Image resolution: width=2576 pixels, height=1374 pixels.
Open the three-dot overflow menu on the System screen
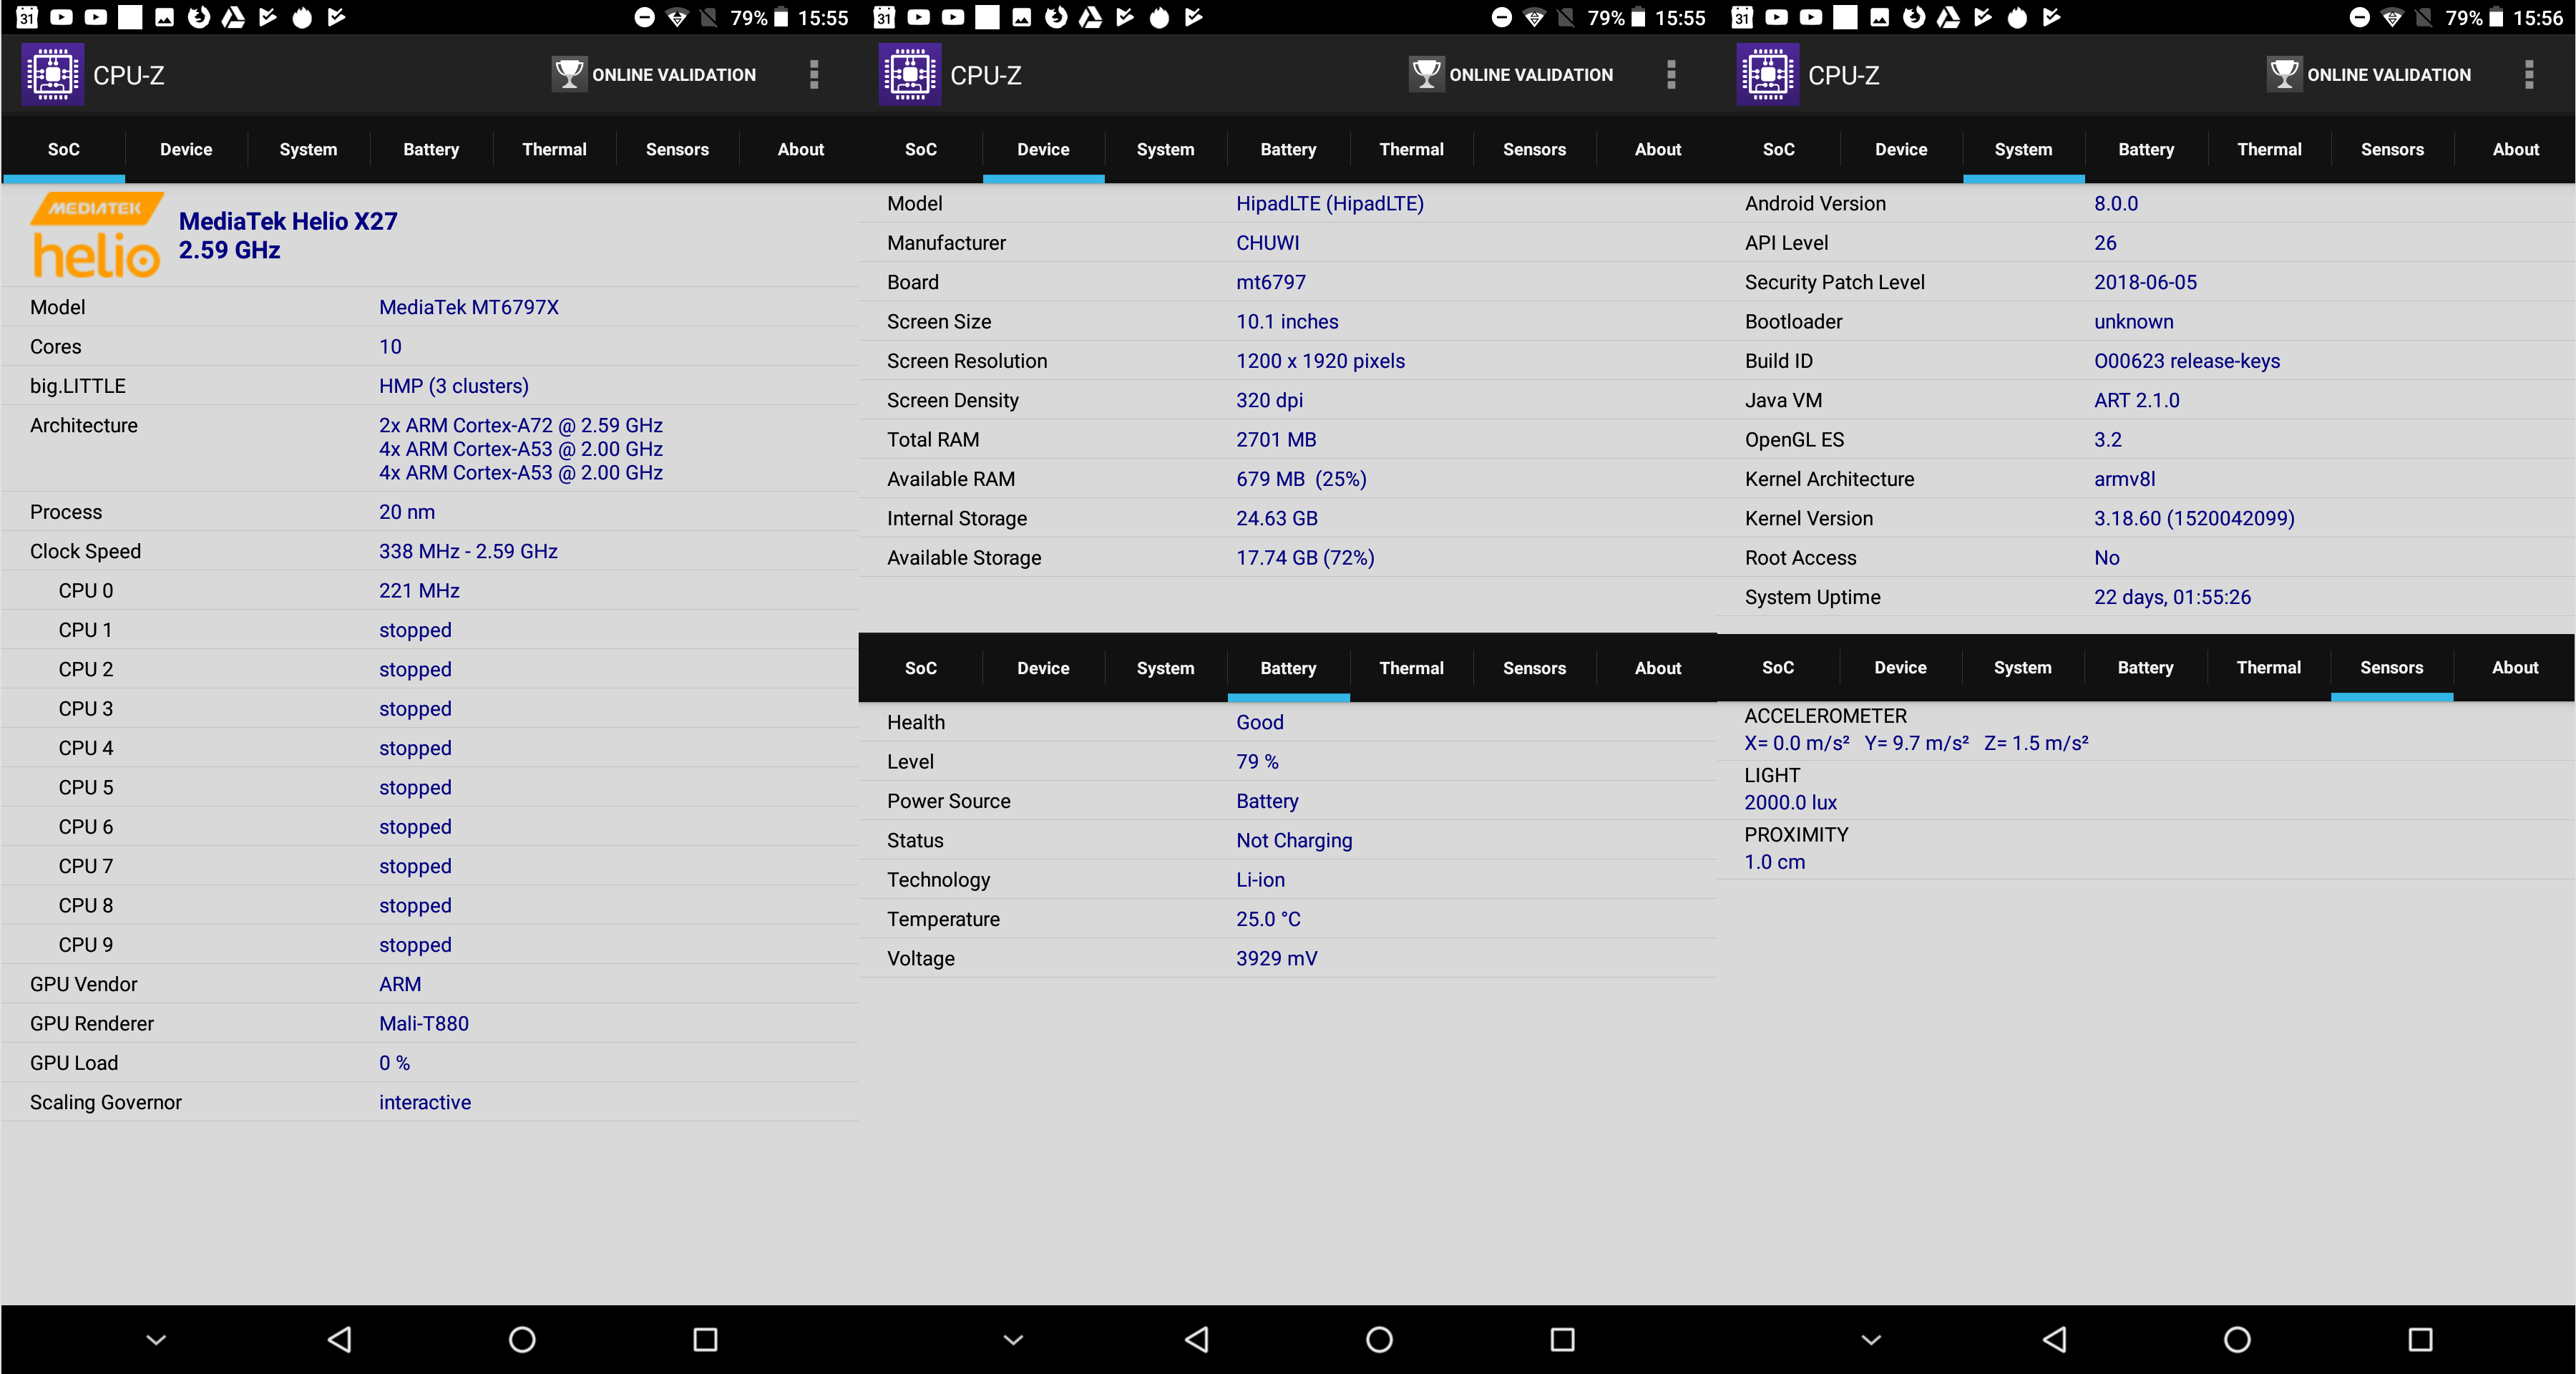tap(2529, 74)
